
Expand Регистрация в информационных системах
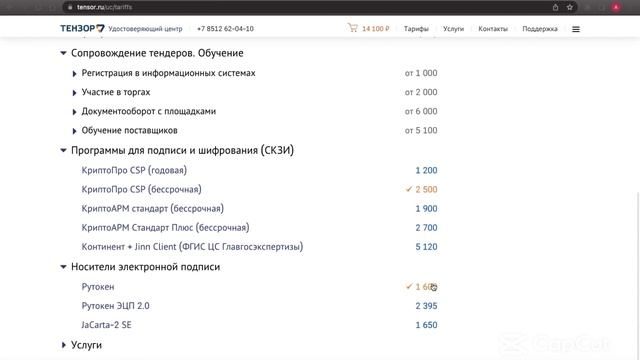coord(74,74)
